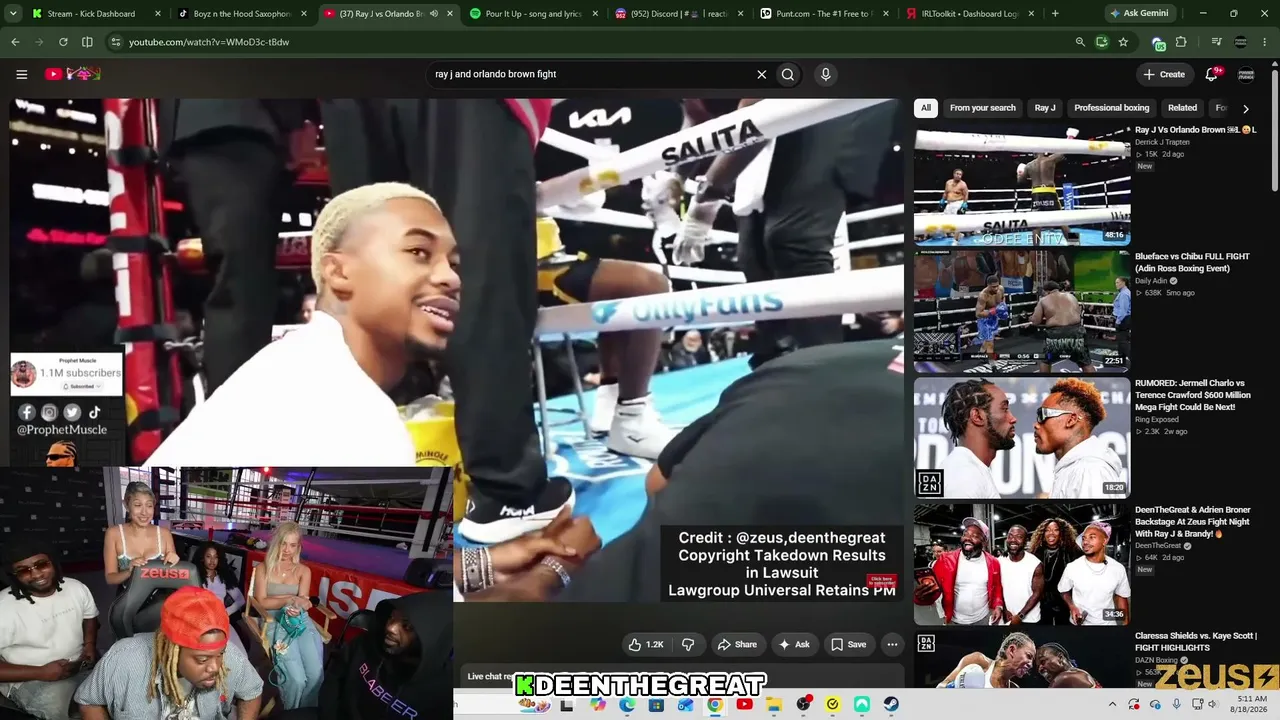This screenshot has height=720, width=1280.
Task: Mute the playing Ray J vs Orlando tab
Action: point(433,14)
